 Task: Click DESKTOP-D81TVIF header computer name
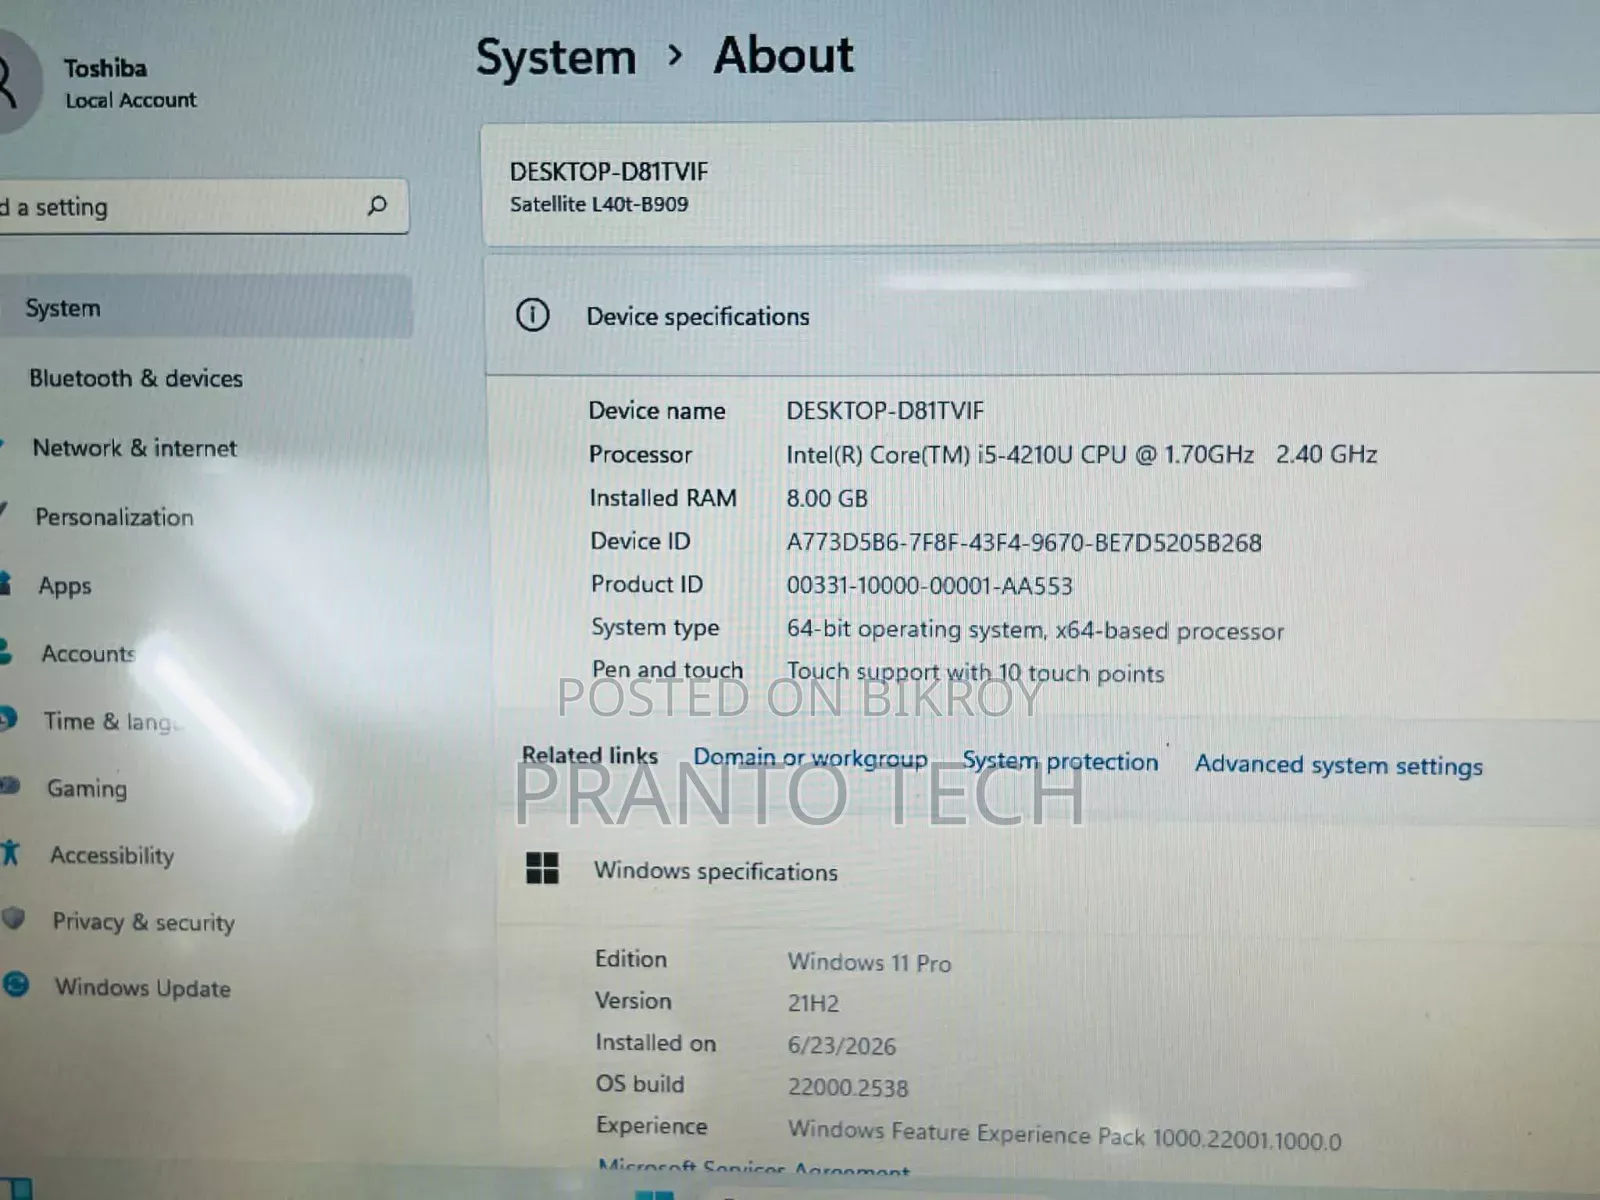coord(609,172)
